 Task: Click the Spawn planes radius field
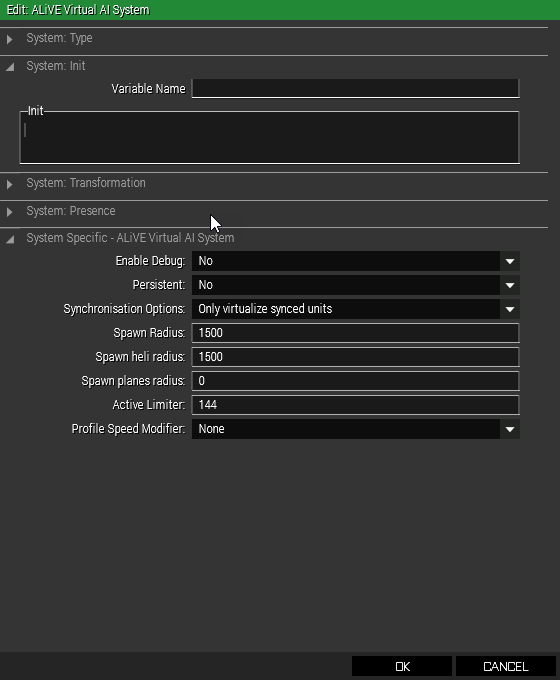point(355,381)
